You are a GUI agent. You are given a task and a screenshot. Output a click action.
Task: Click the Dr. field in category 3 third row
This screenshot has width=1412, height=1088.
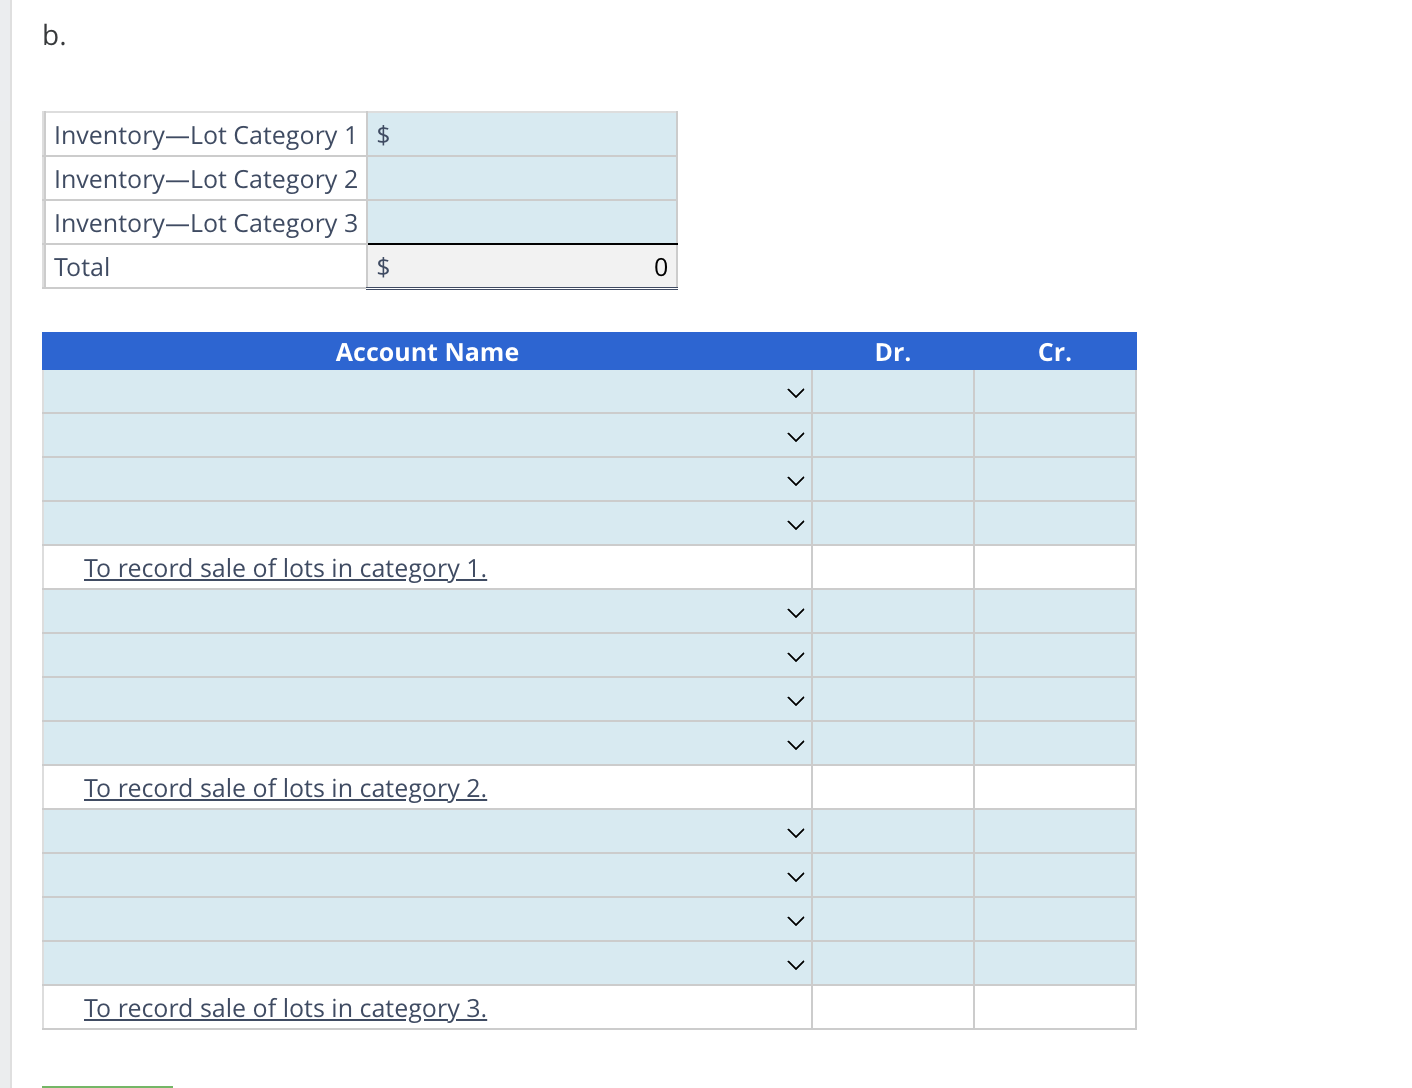(x=893, y=920)
